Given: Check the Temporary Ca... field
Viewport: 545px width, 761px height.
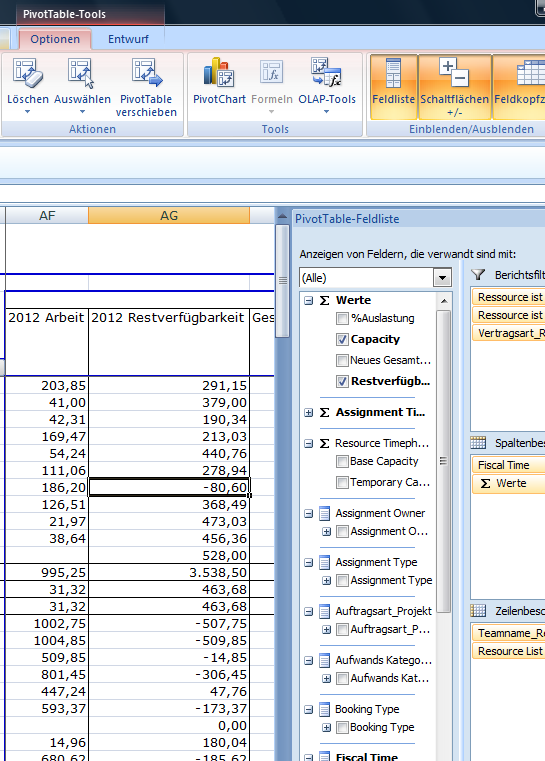Looking at the screenshot, I should click(x=342, y=482).
